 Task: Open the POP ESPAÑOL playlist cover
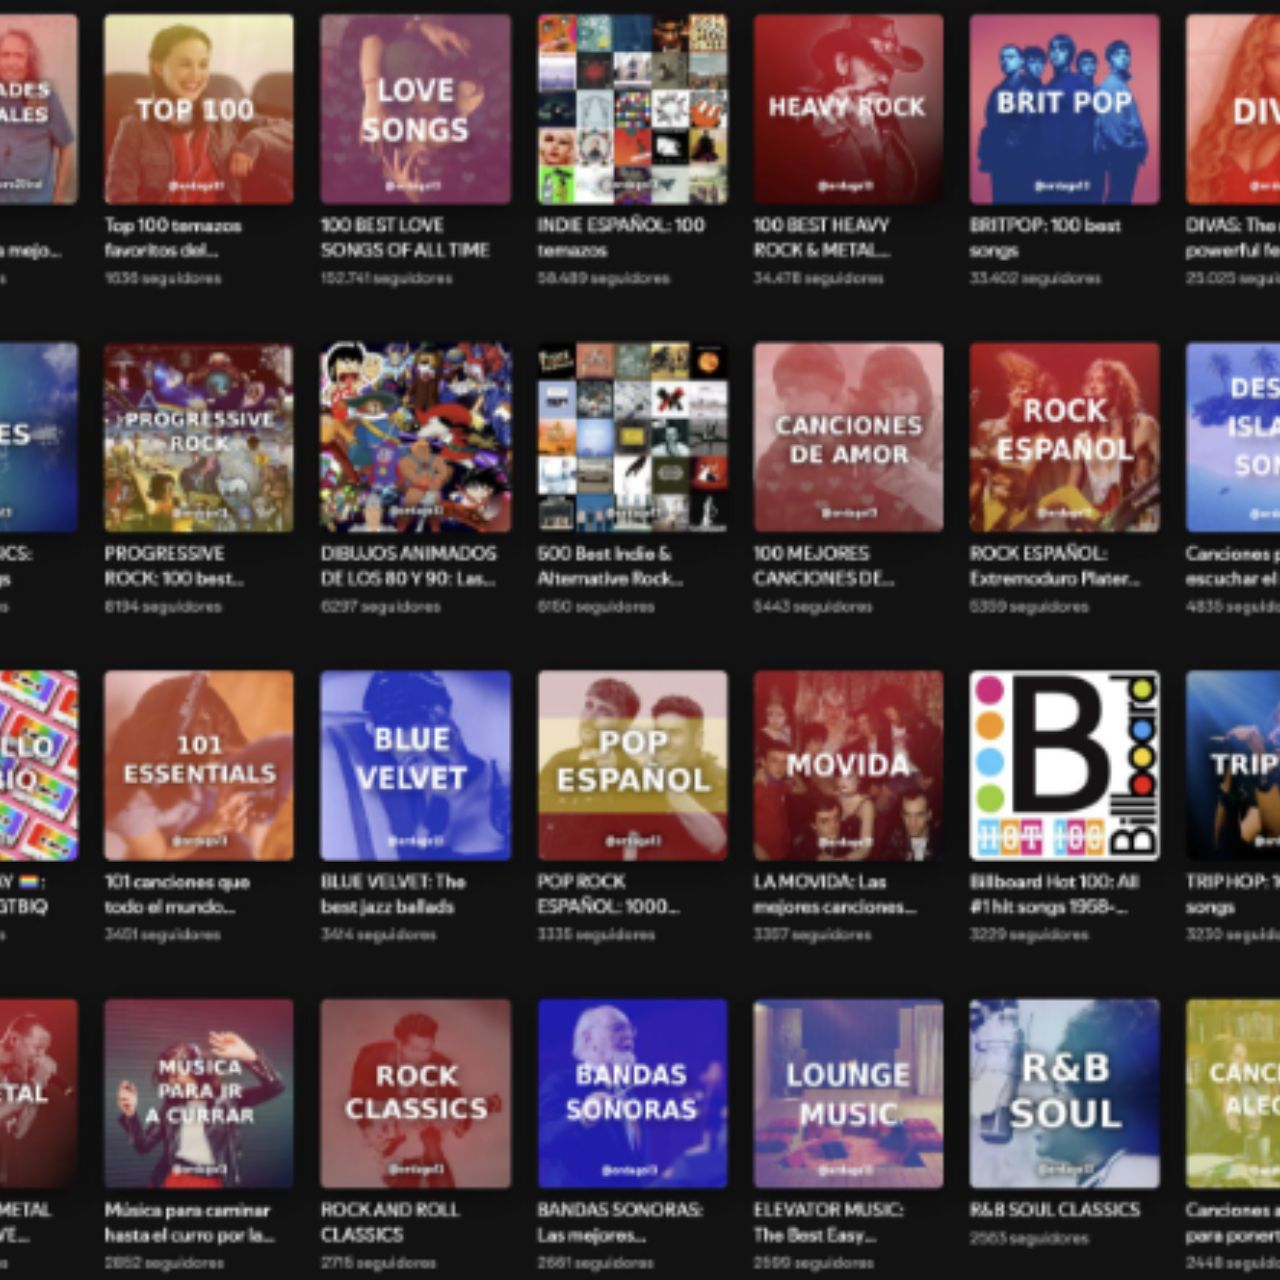632,765
